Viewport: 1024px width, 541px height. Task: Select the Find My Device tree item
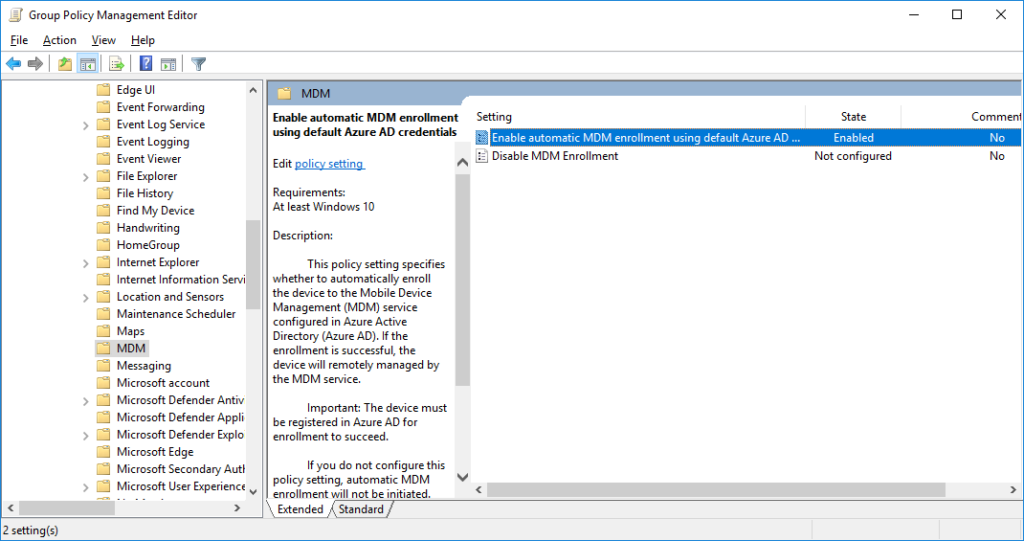155,210
